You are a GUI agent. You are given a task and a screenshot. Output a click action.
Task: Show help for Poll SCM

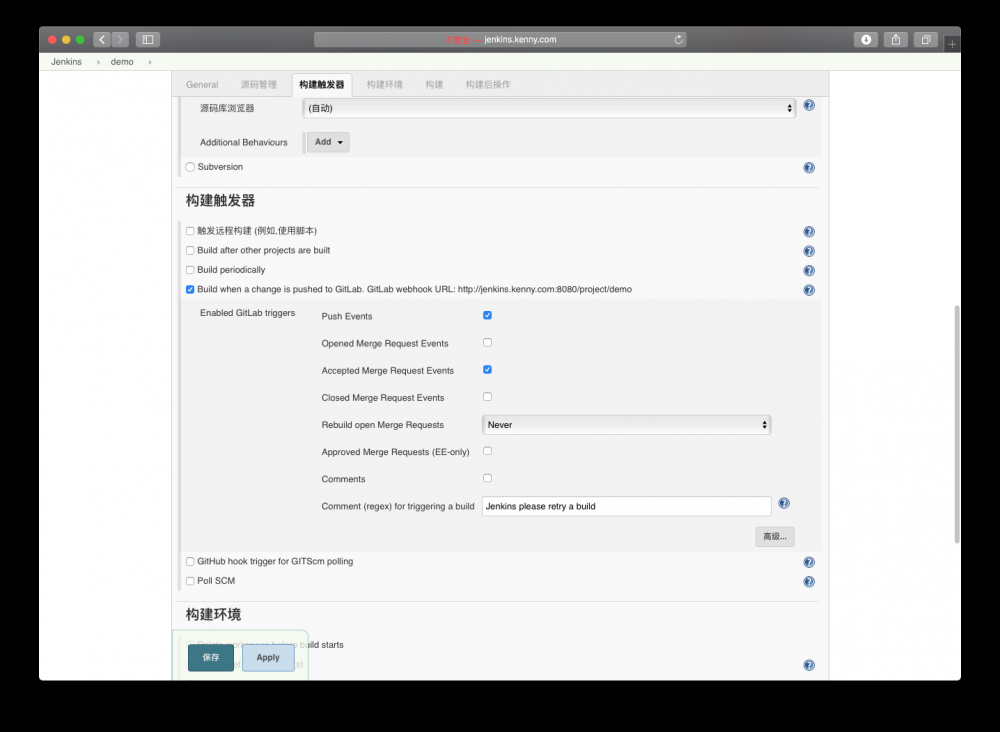coord(809,582)
